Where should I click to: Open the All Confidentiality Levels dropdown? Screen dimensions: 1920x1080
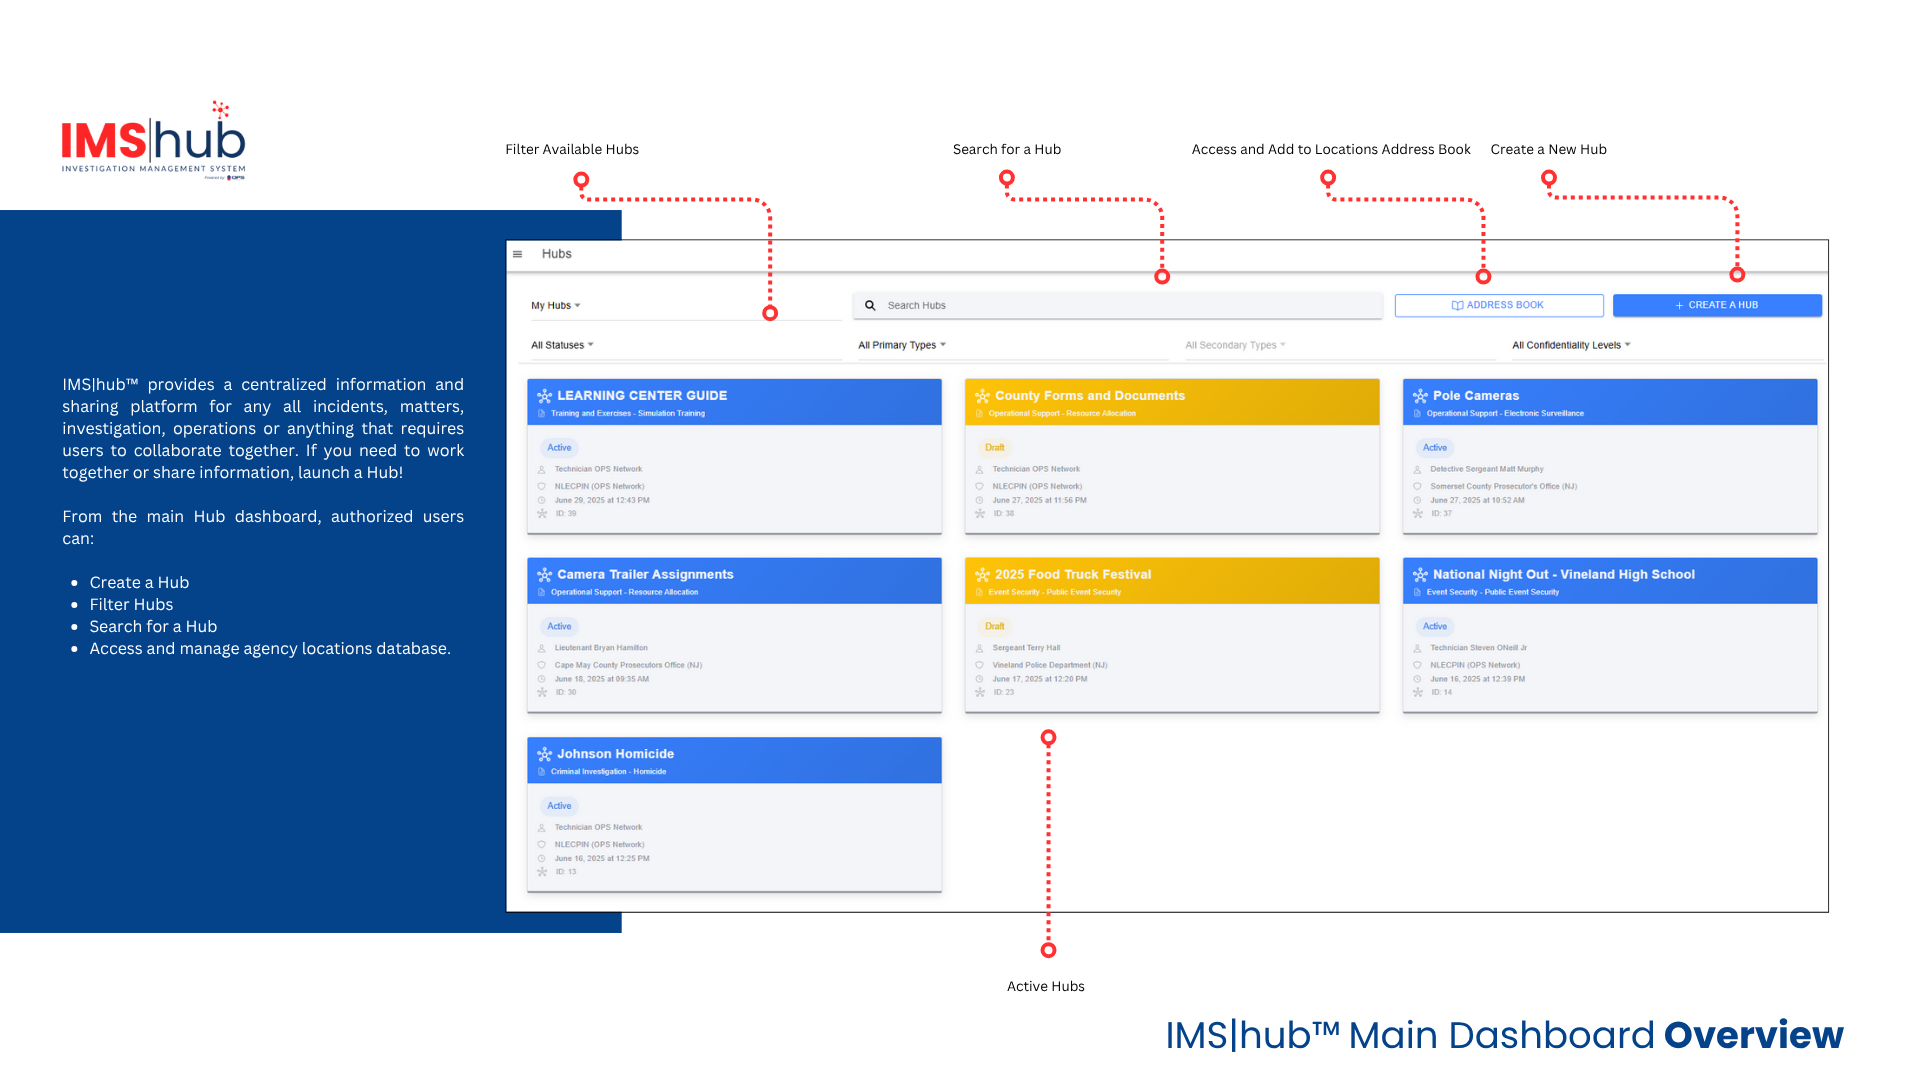(x=1571, y=345)
